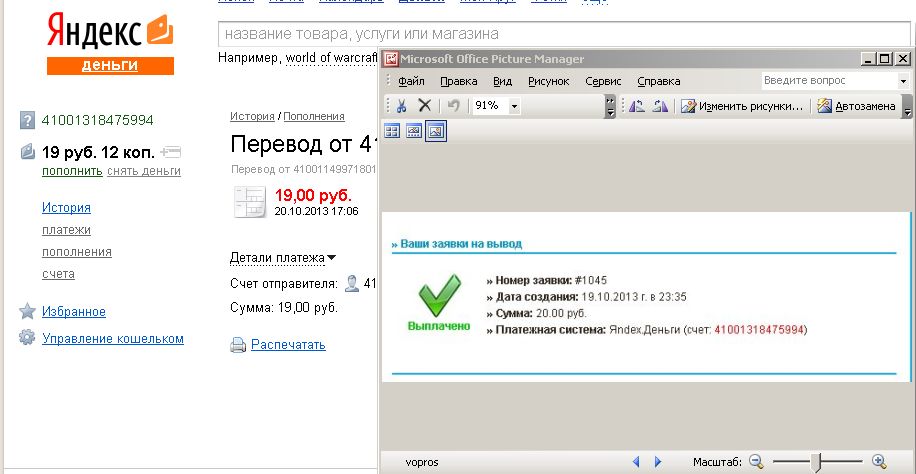Screen dimensions: 916x474
Task: Switch to Filmstrip view icon
Action: (x=414, y=132)
